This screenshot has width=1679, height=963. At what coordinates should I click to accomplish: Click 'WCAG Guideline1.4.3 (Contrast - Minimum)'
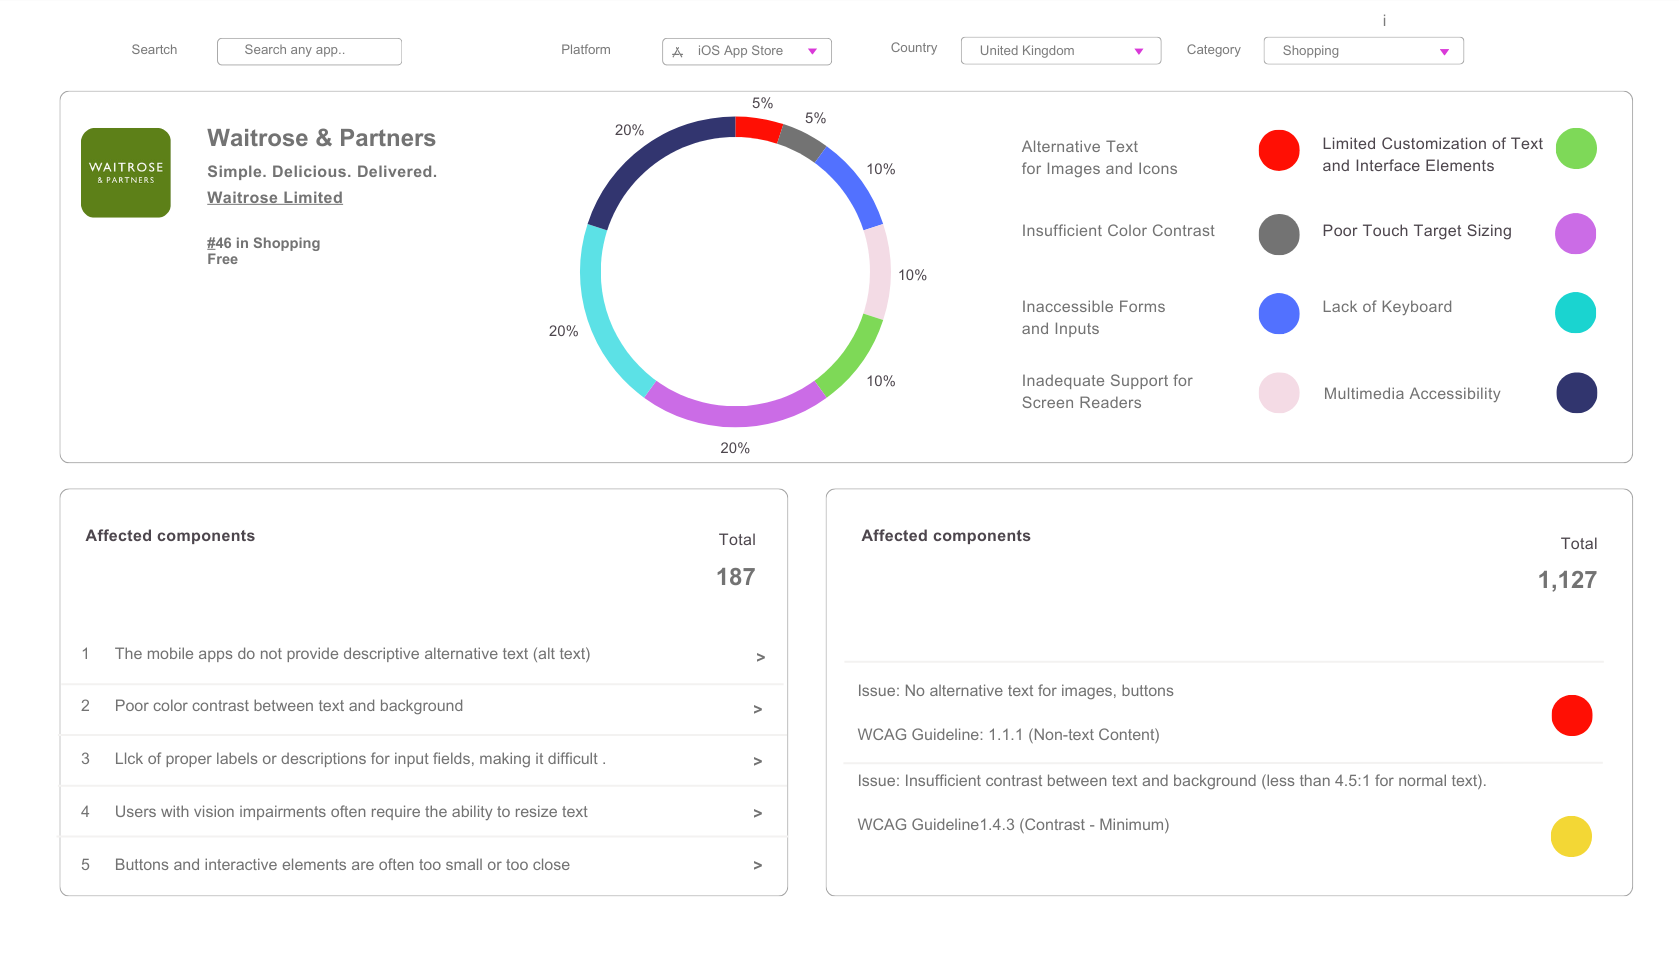pos(1013,825)
